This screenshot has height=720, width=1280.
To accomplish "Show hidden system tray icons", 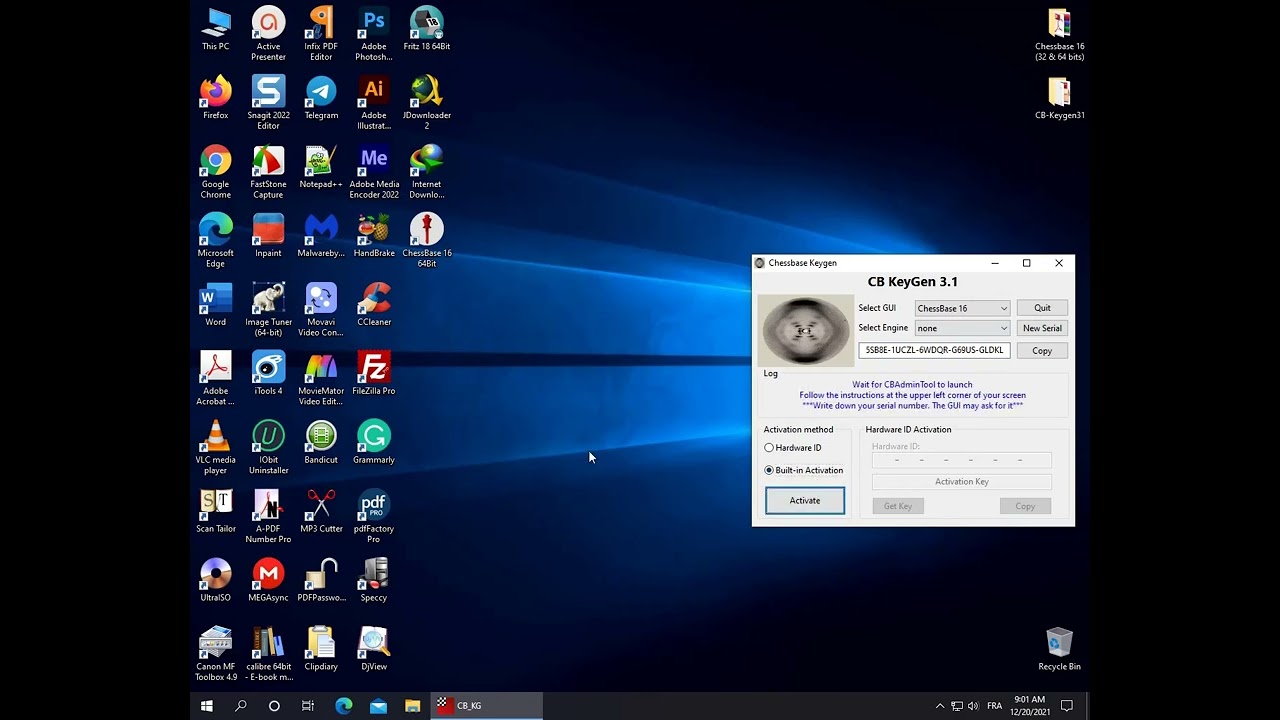I will coord(940,706).
